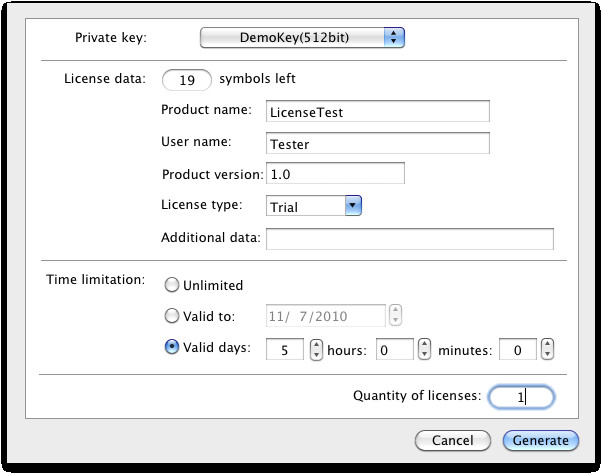Click the Additional data text field

[x=410, y=239]
